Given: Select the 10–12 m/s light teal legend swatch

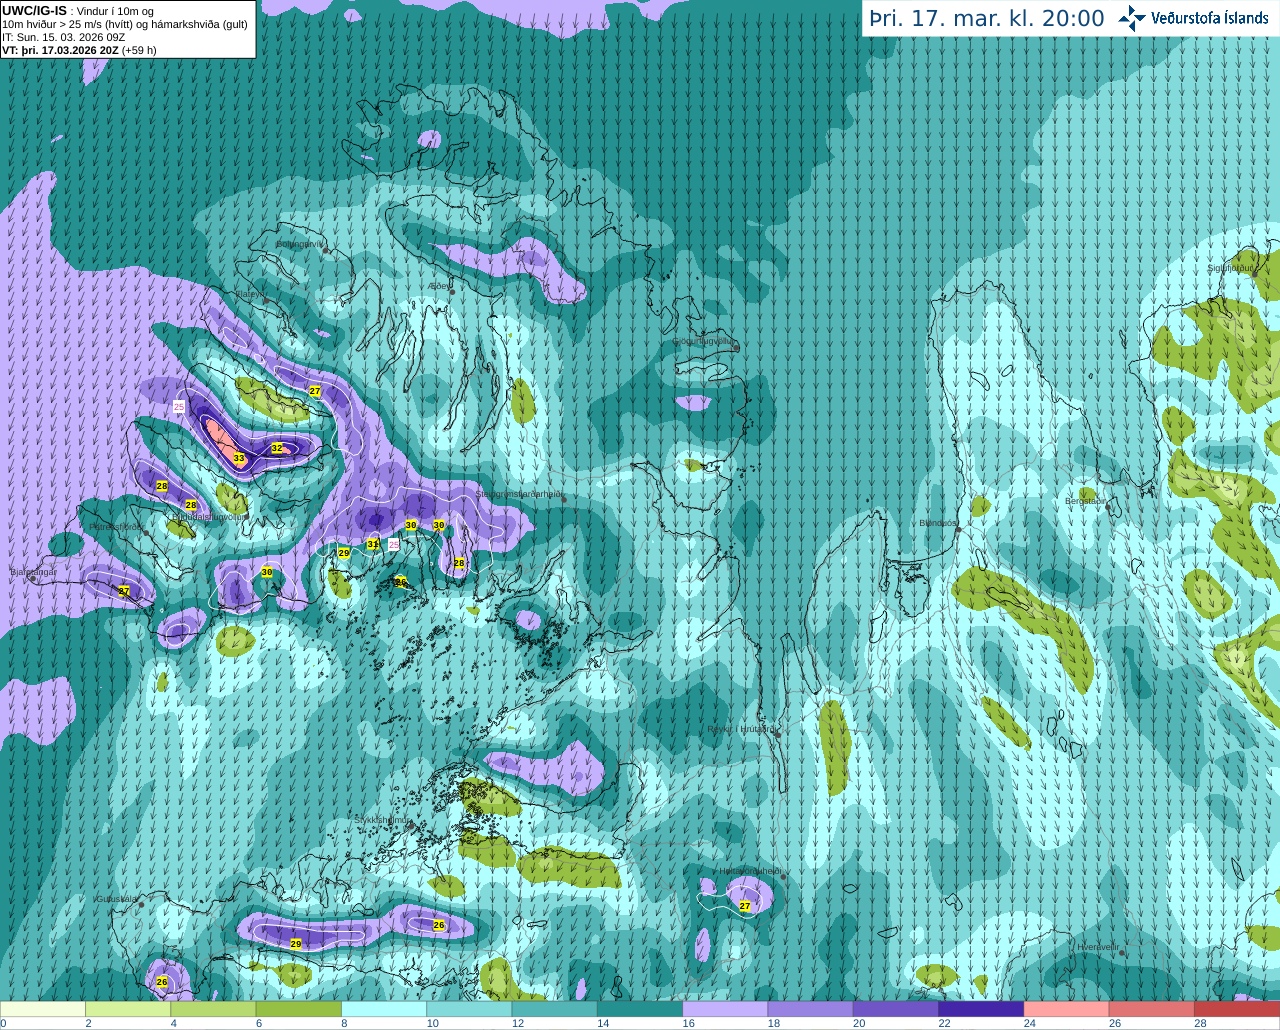Looking at the screenshot, I should [x=469, y=1009].
